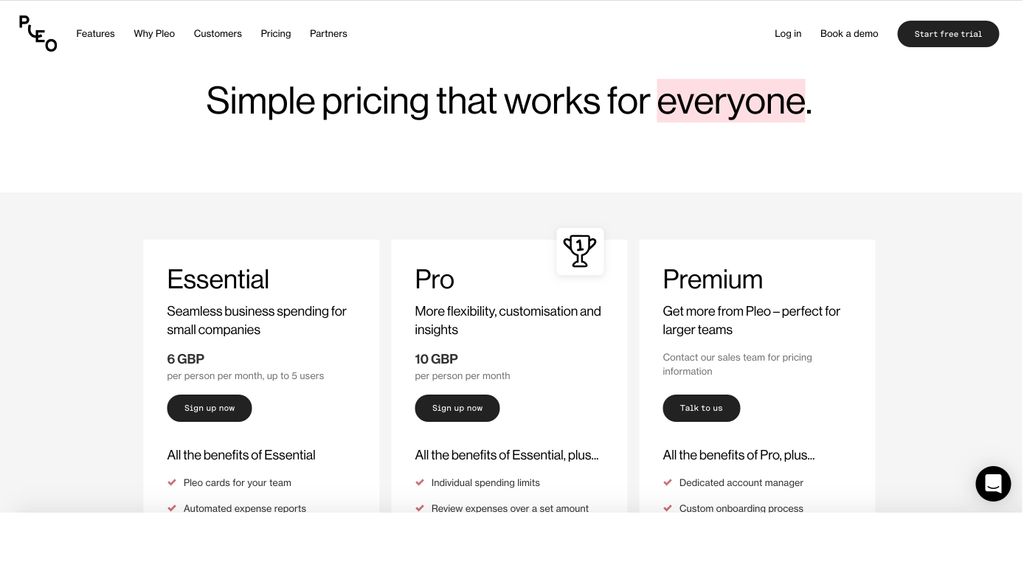Screen dimensions: 1024x576
Task: Click the checkmark next to Dedicated account manager
Action: [x=667, y=482]
